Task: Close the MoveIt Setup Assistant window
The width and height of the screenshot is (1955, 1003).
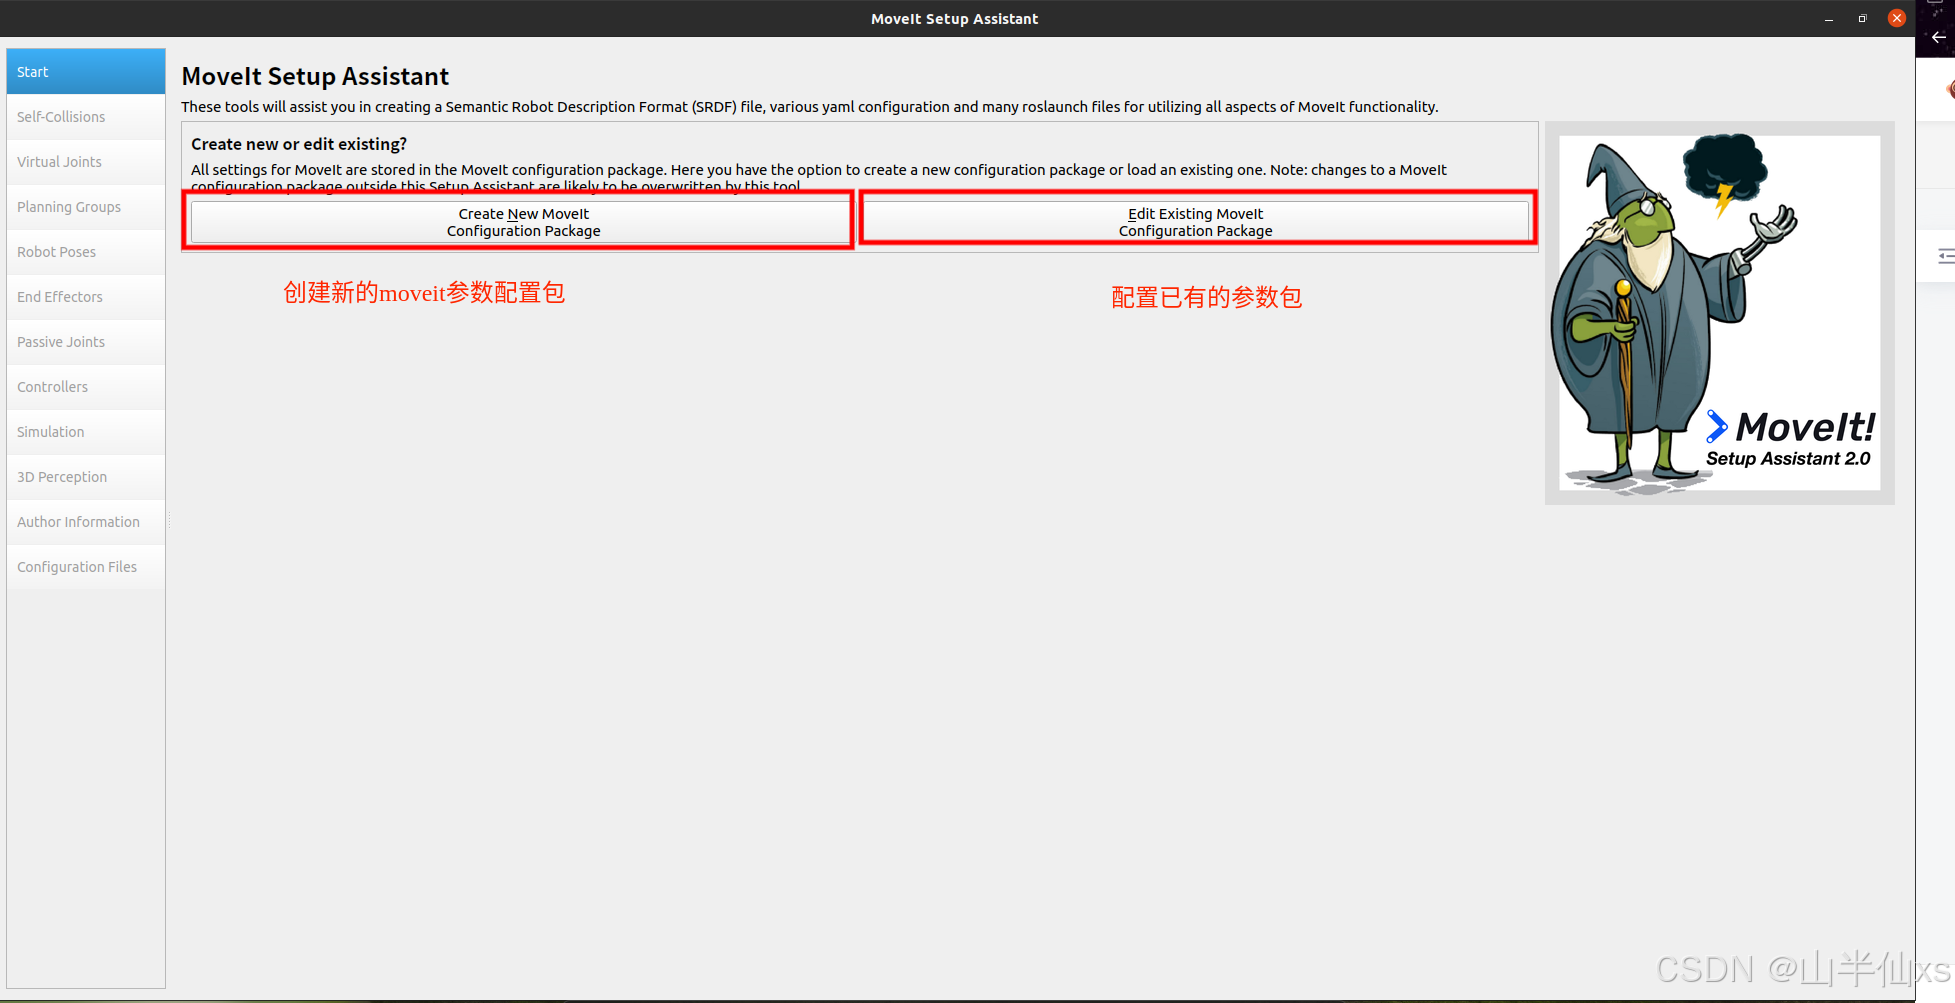Action: (x=1897, y=18)
